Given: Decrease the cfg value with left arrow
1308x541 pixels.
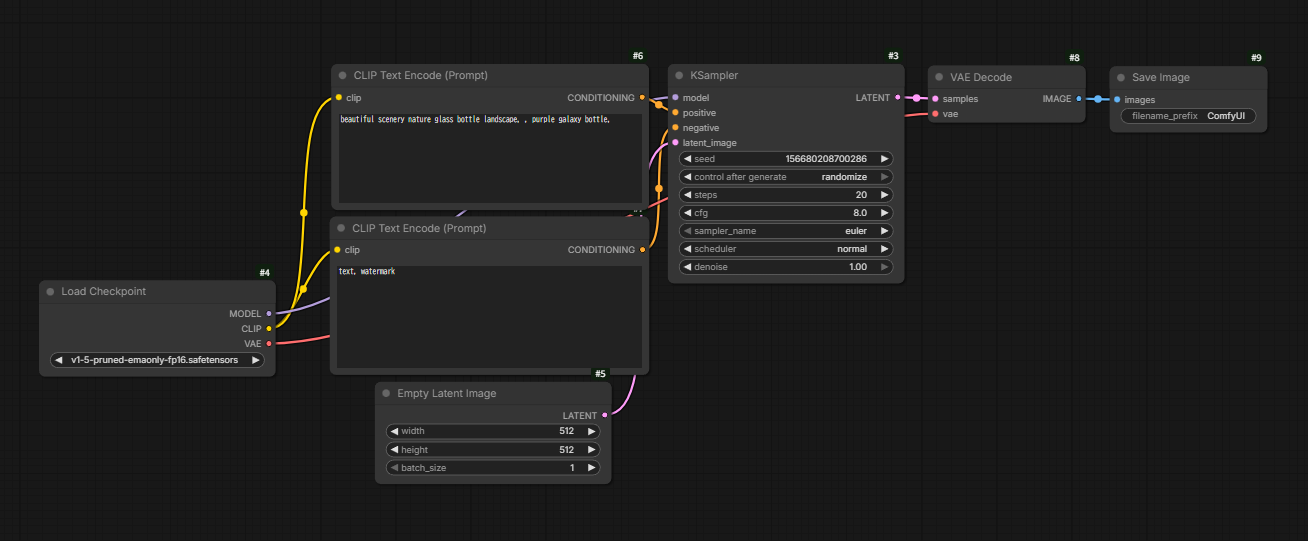Looking at the screenshot, I should [687, 213].
